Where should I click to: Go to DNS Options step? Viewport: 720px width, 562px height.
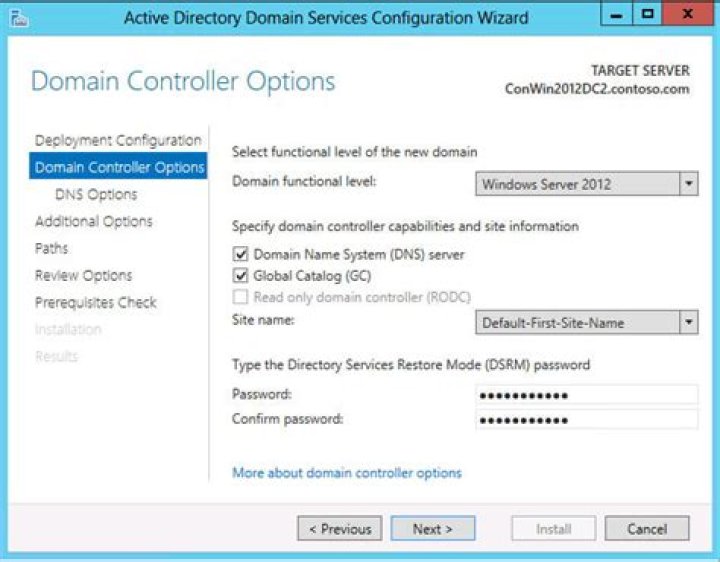tap(96, 194)
